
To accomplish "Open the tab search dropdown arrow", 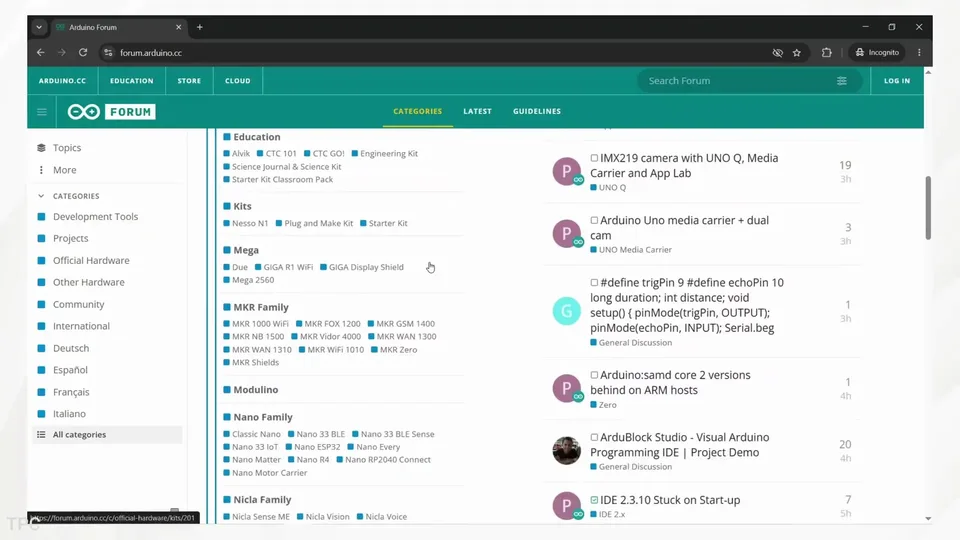I will (x=39, y=27).
